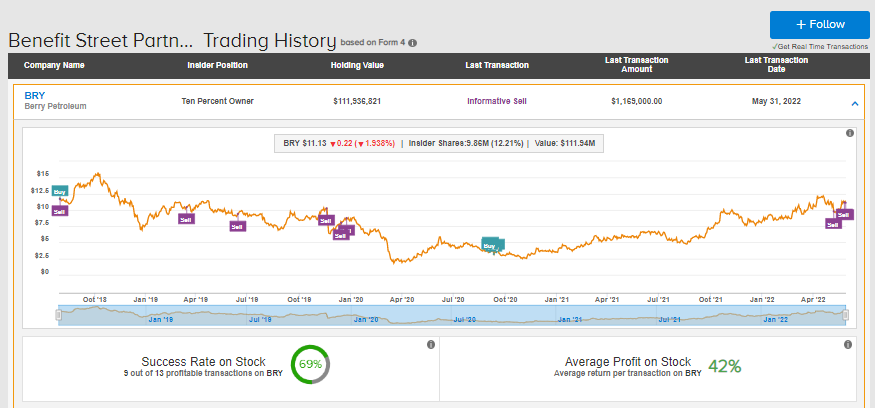
Task: Select the Sell marker beneath the first Buy marker
Action: click(60, 211)
